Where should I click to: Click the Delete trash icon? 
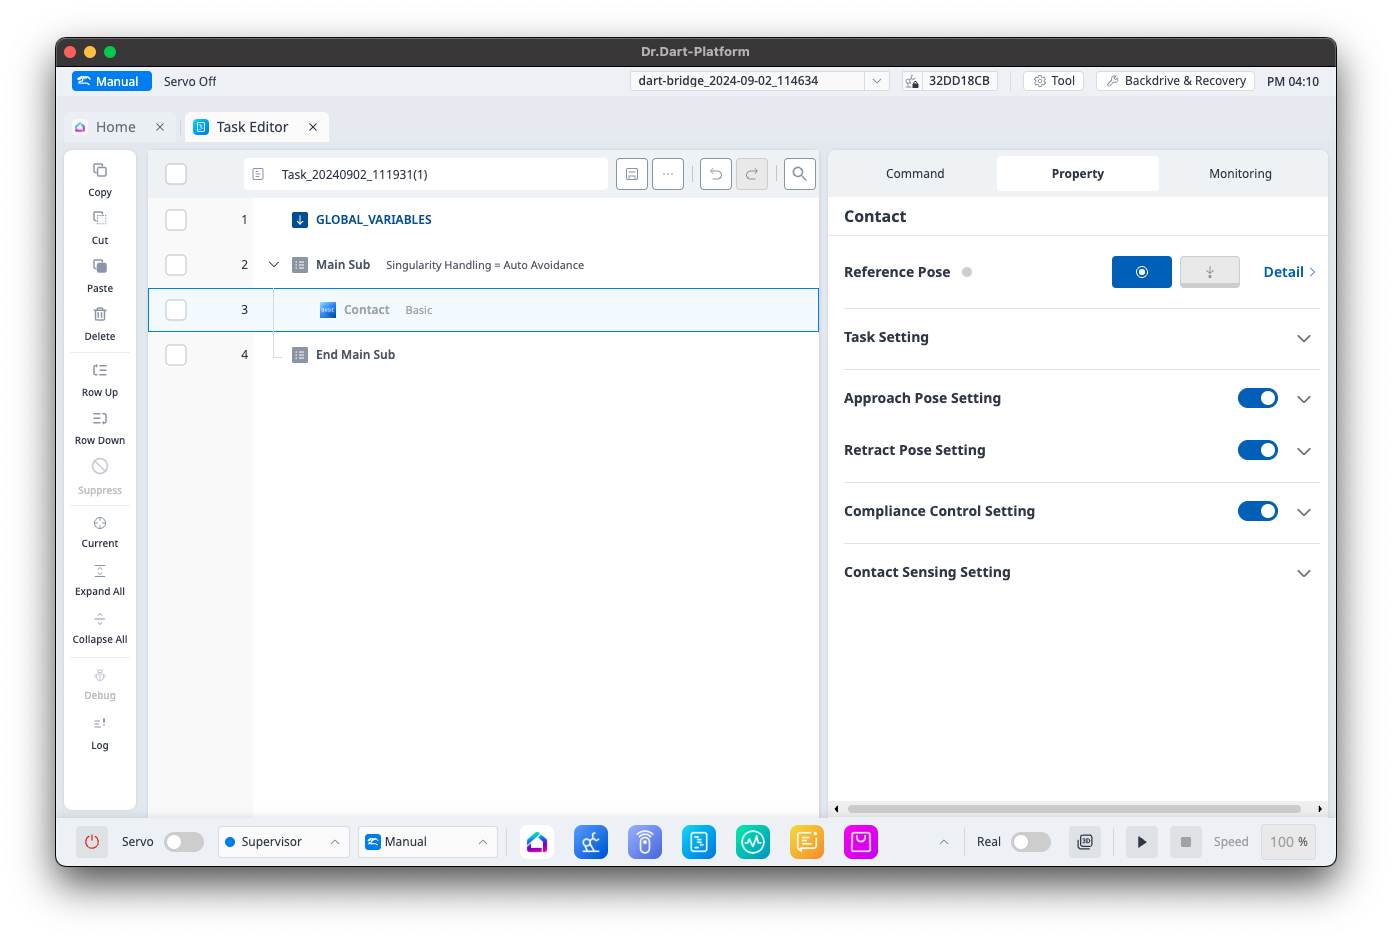[100, 315]
